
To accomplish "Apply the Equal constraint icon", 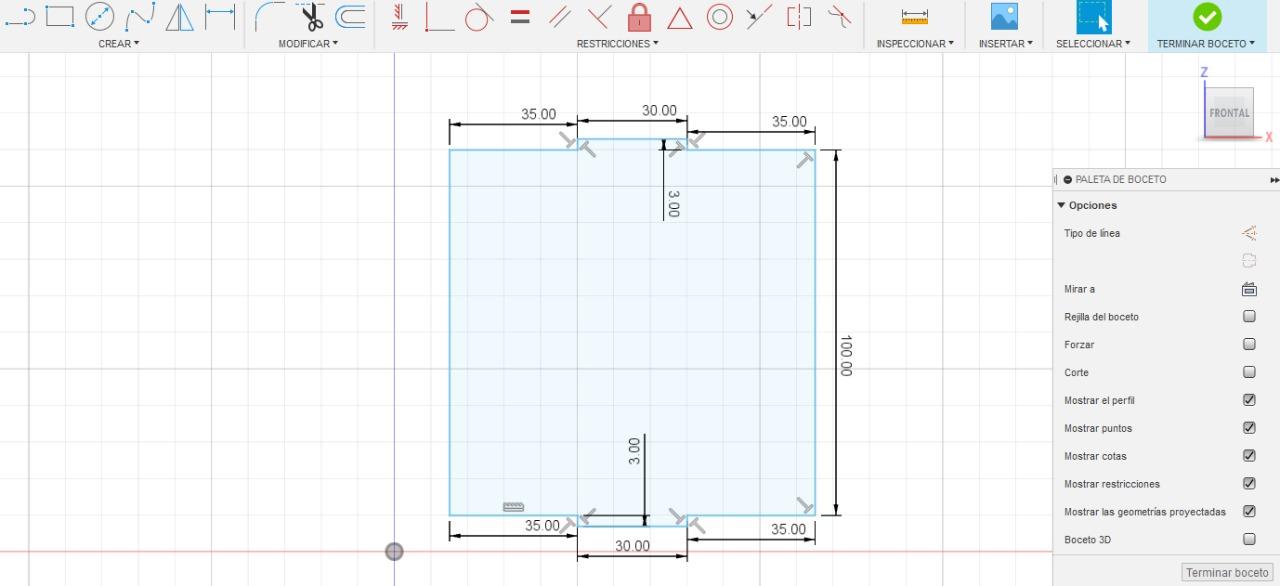I will point(520,16).
